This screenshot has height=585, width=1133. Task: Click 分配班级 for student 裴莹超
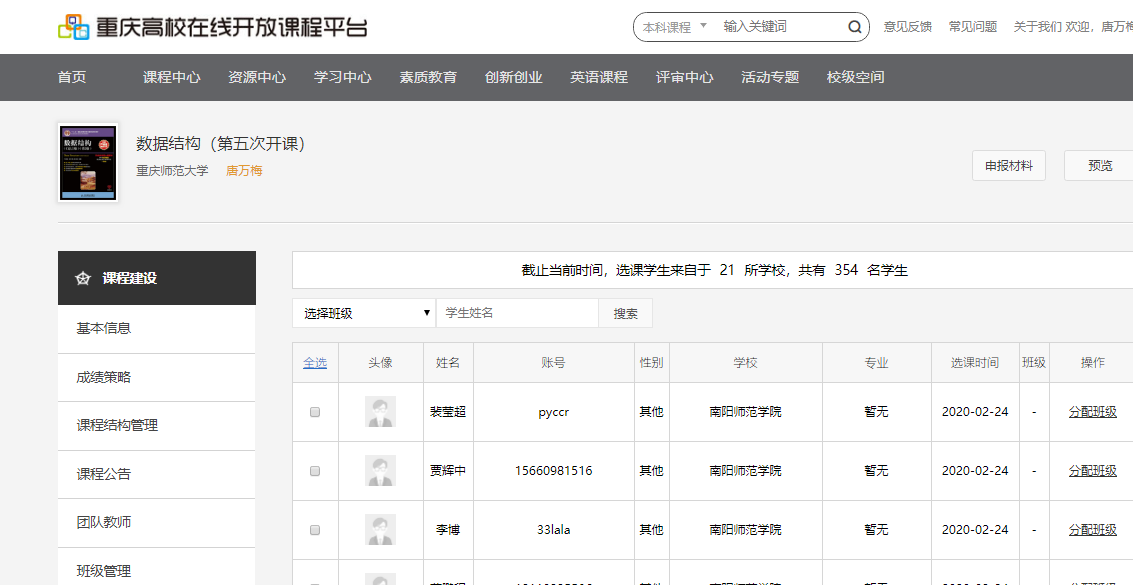coord(1092,412)
